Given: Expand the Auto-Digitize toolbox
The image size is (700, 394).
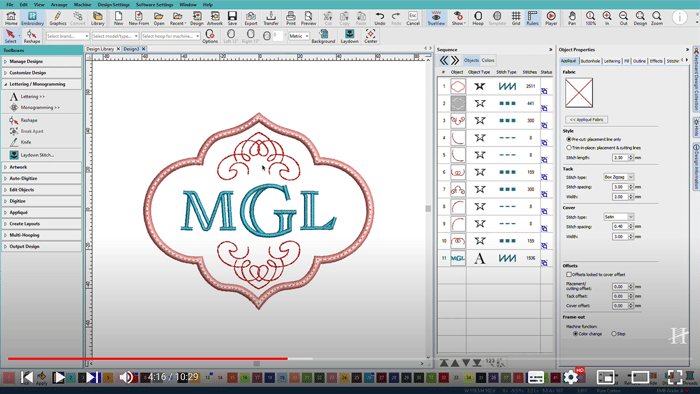Looking at the screenshot, I should pyautogui.click(x=42, y=178).
